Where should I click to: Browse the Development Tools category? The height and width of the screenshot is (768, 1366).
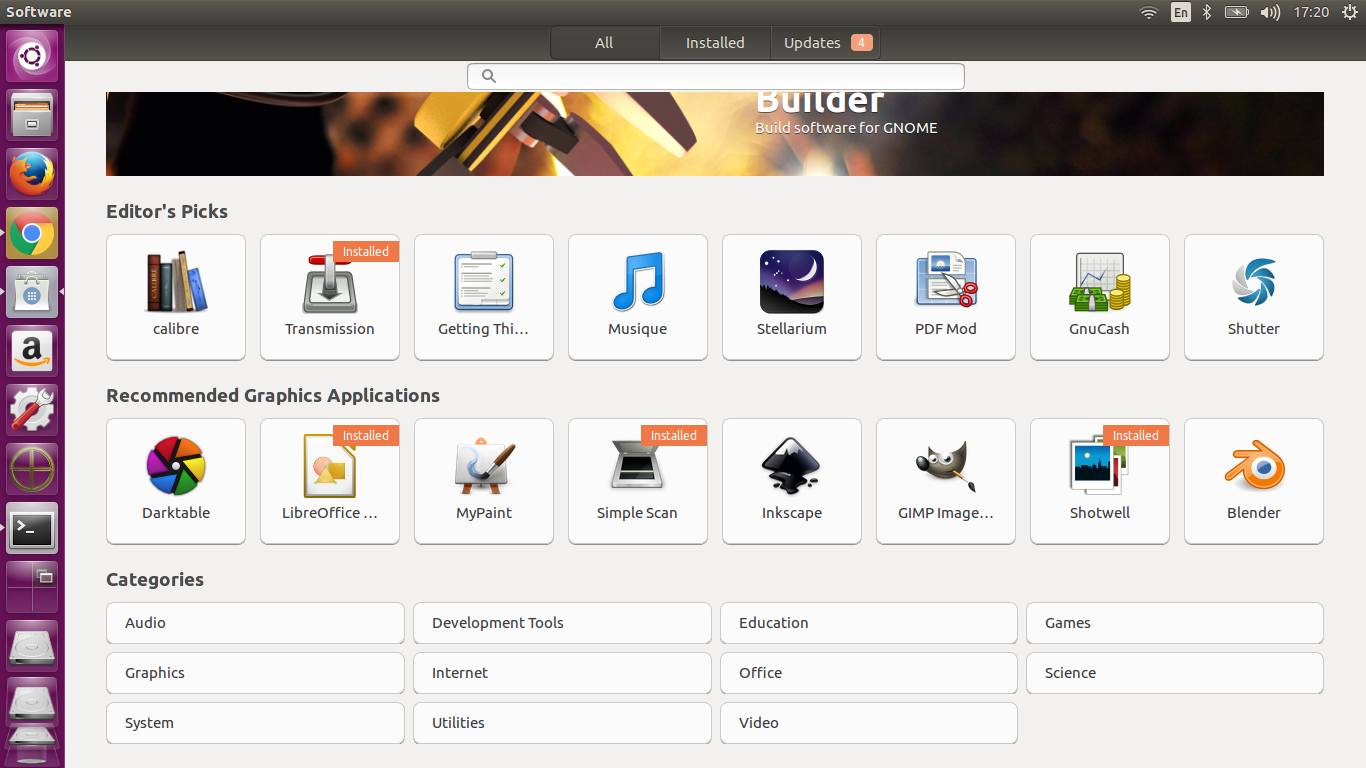click(562, 623)
